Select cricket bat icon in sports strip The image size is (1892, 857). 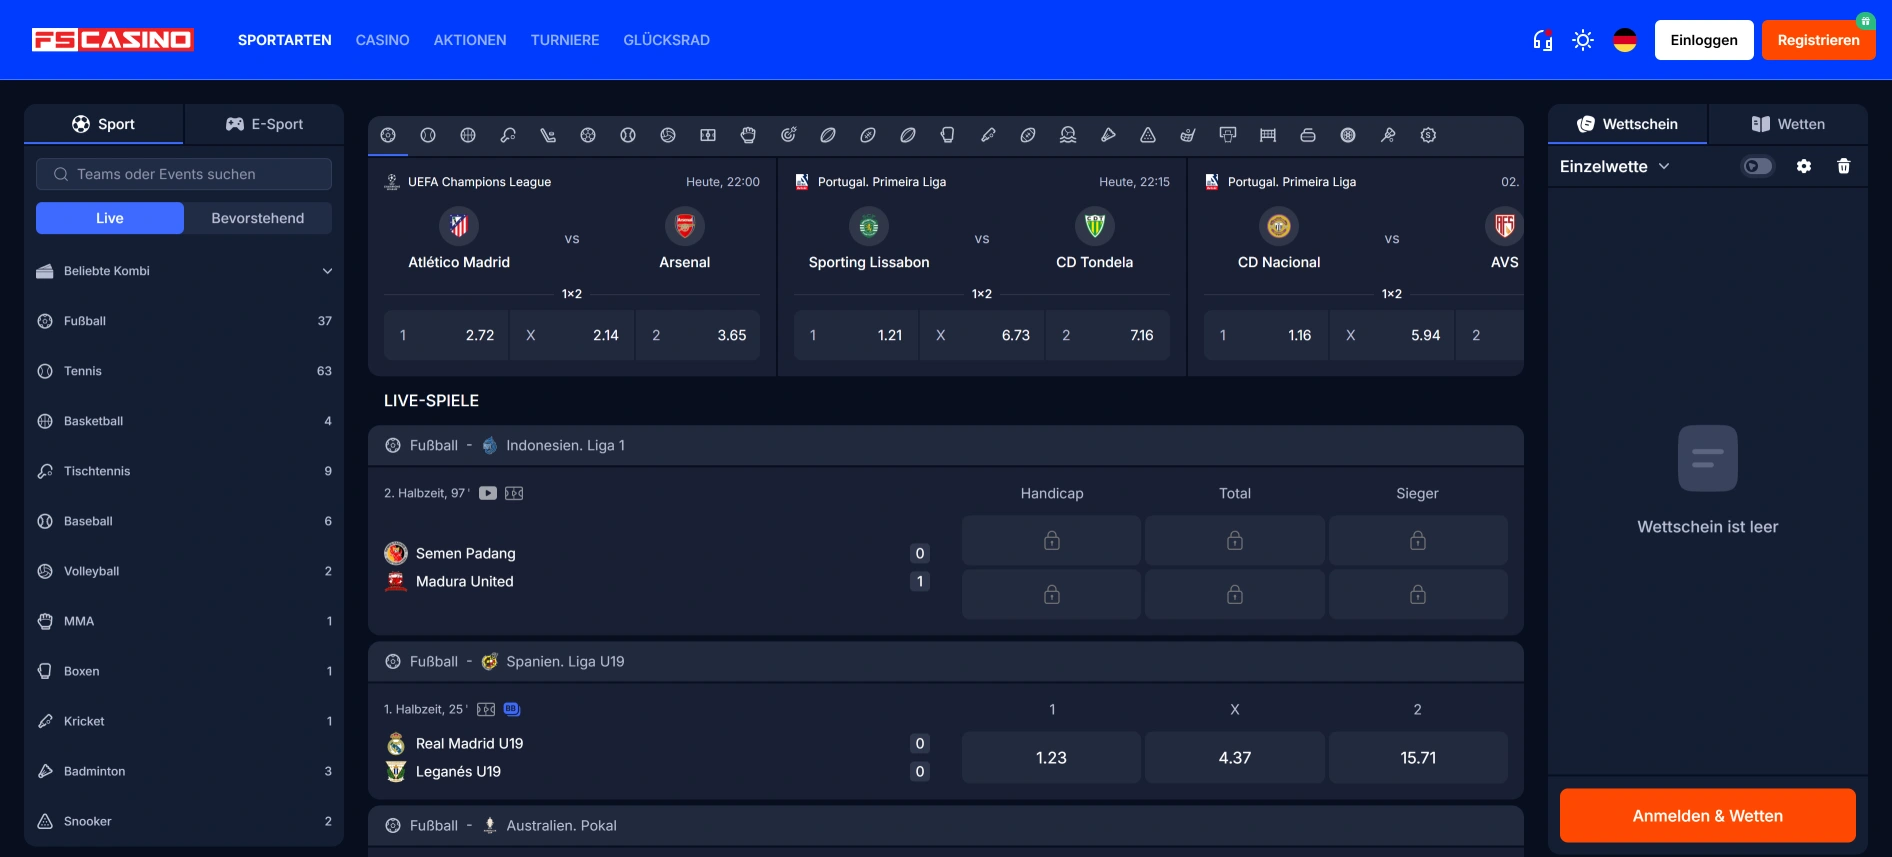[988, 135]
